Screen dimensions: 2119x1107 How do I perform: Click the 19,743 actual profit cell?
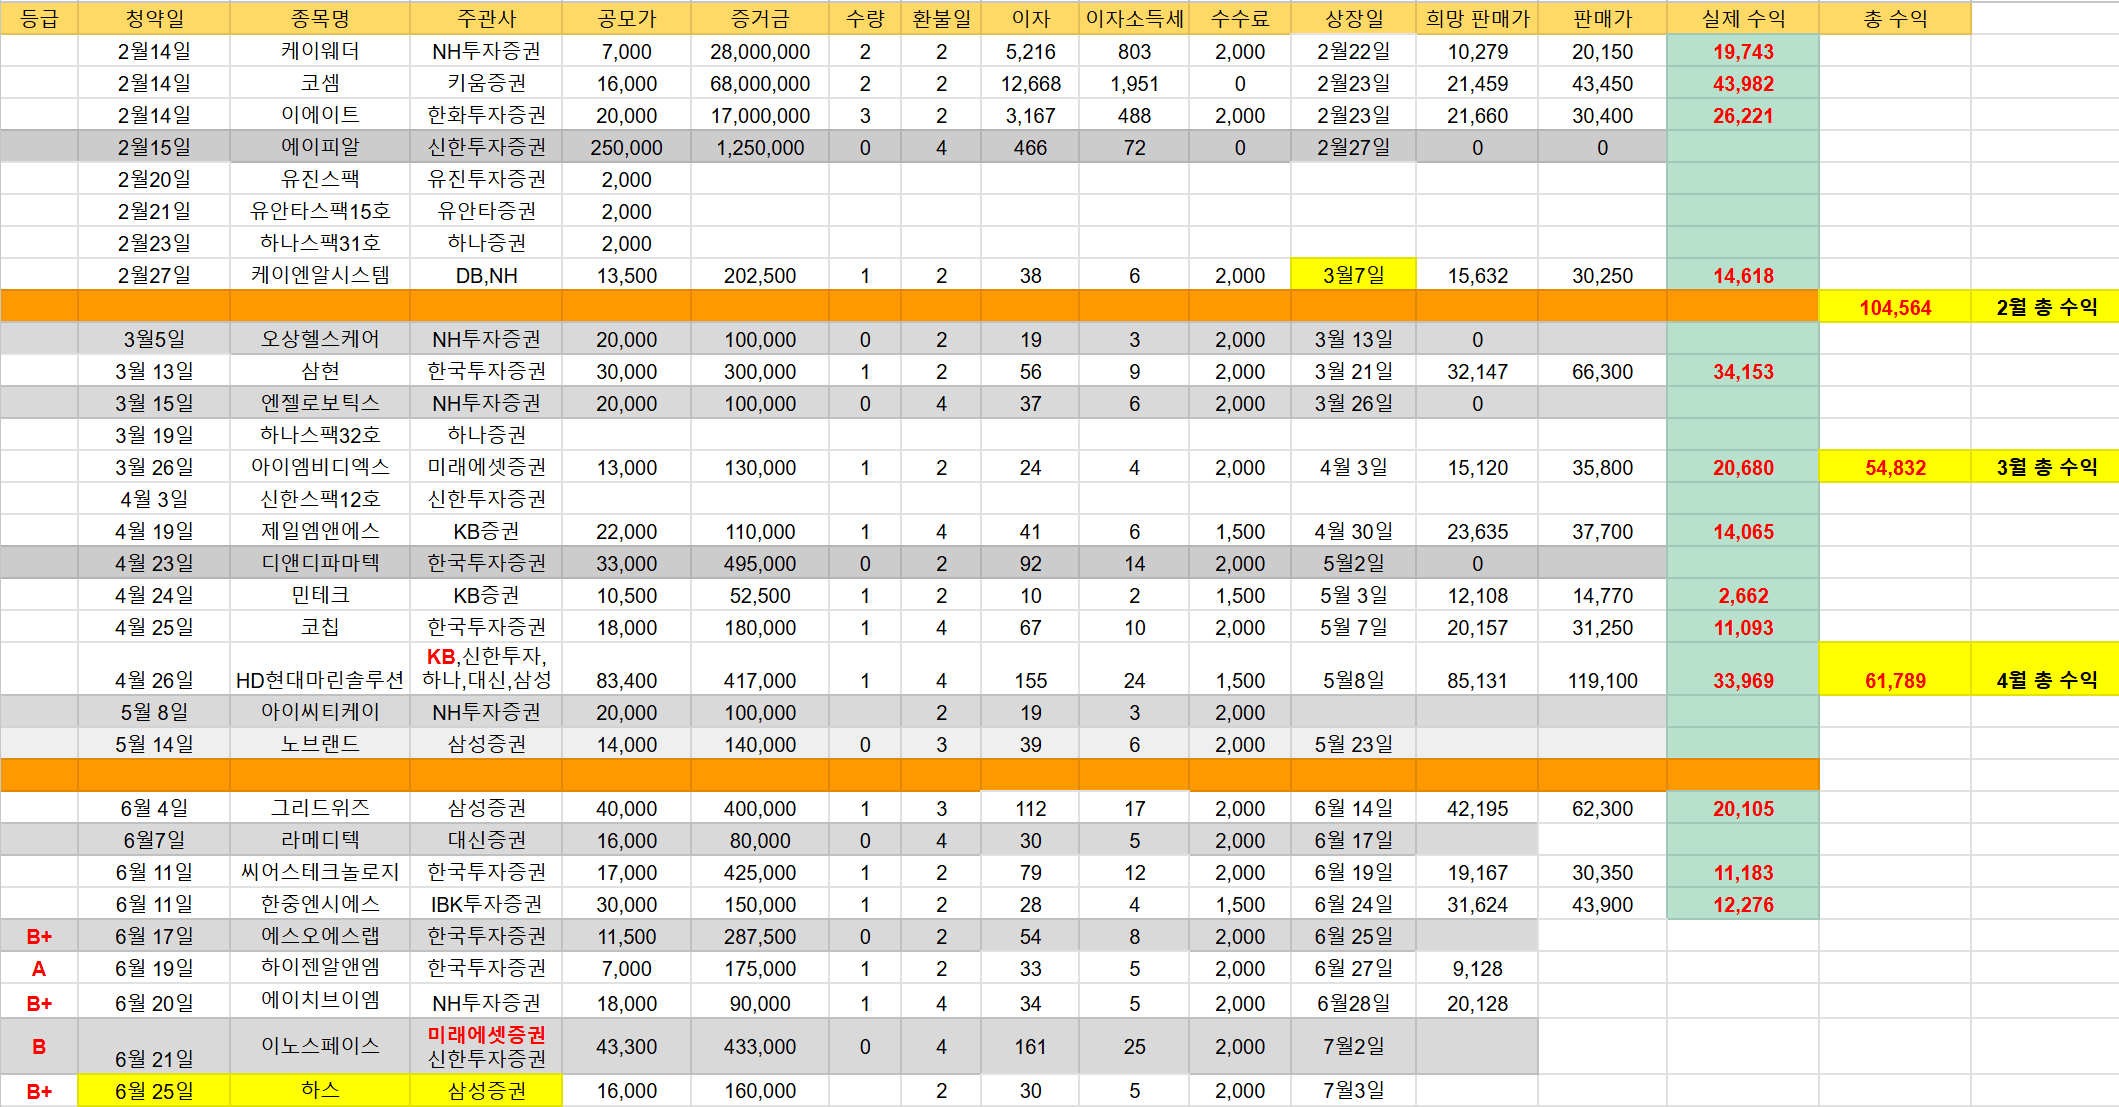coord(1743,51)
